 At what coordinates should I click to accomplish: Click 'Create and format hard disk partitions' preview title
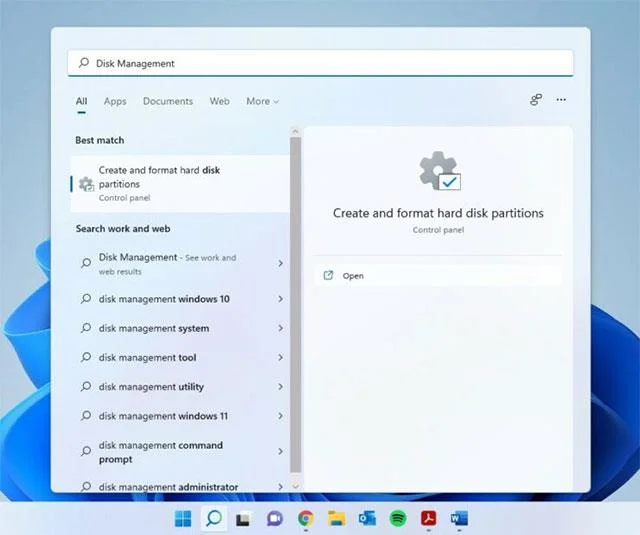(438, 213)
